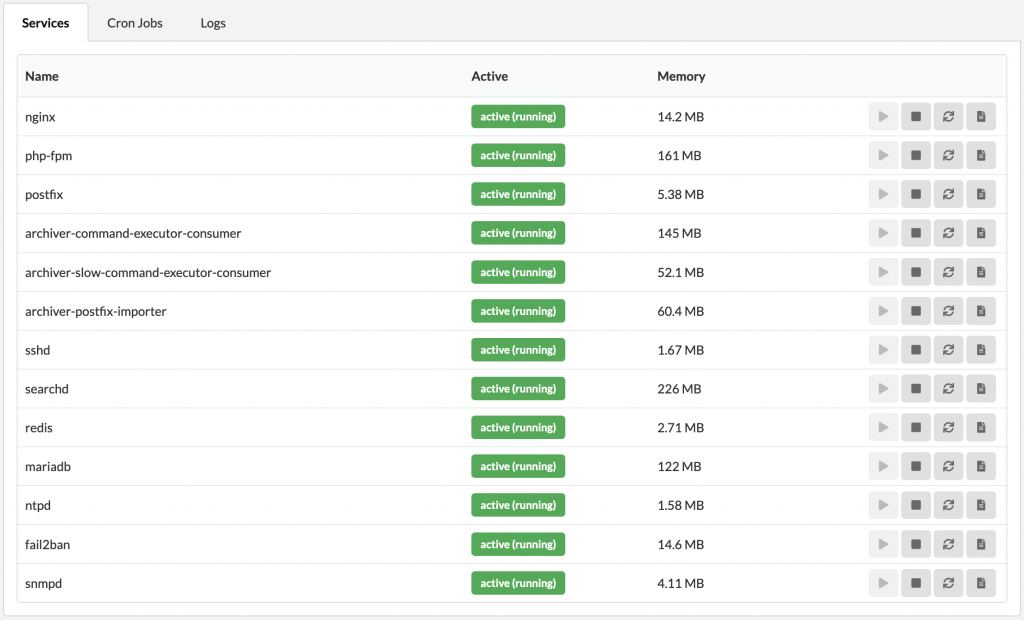View the log file for nginx

pyautogui.click(x=981, y=116)
